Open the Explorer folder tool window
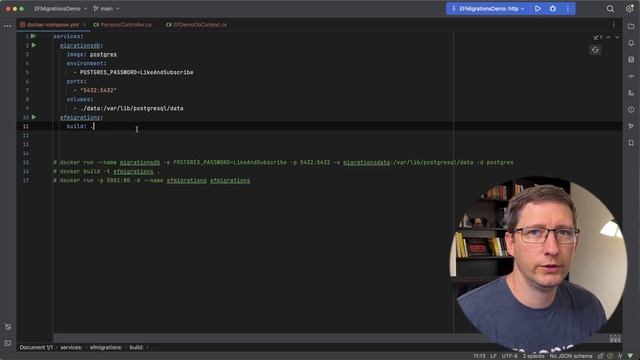640x360 pixels. point(631,27)
